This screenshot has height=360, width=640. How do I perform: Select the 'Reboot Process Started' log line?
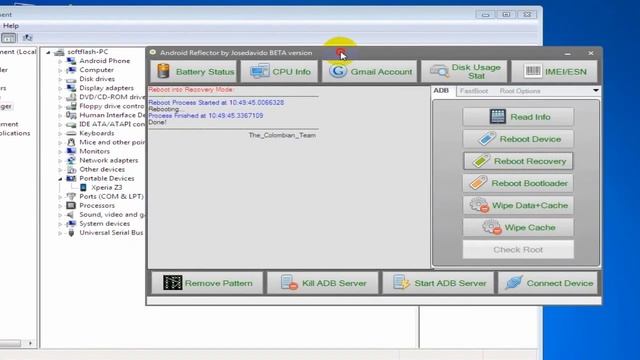click(216, 102)
